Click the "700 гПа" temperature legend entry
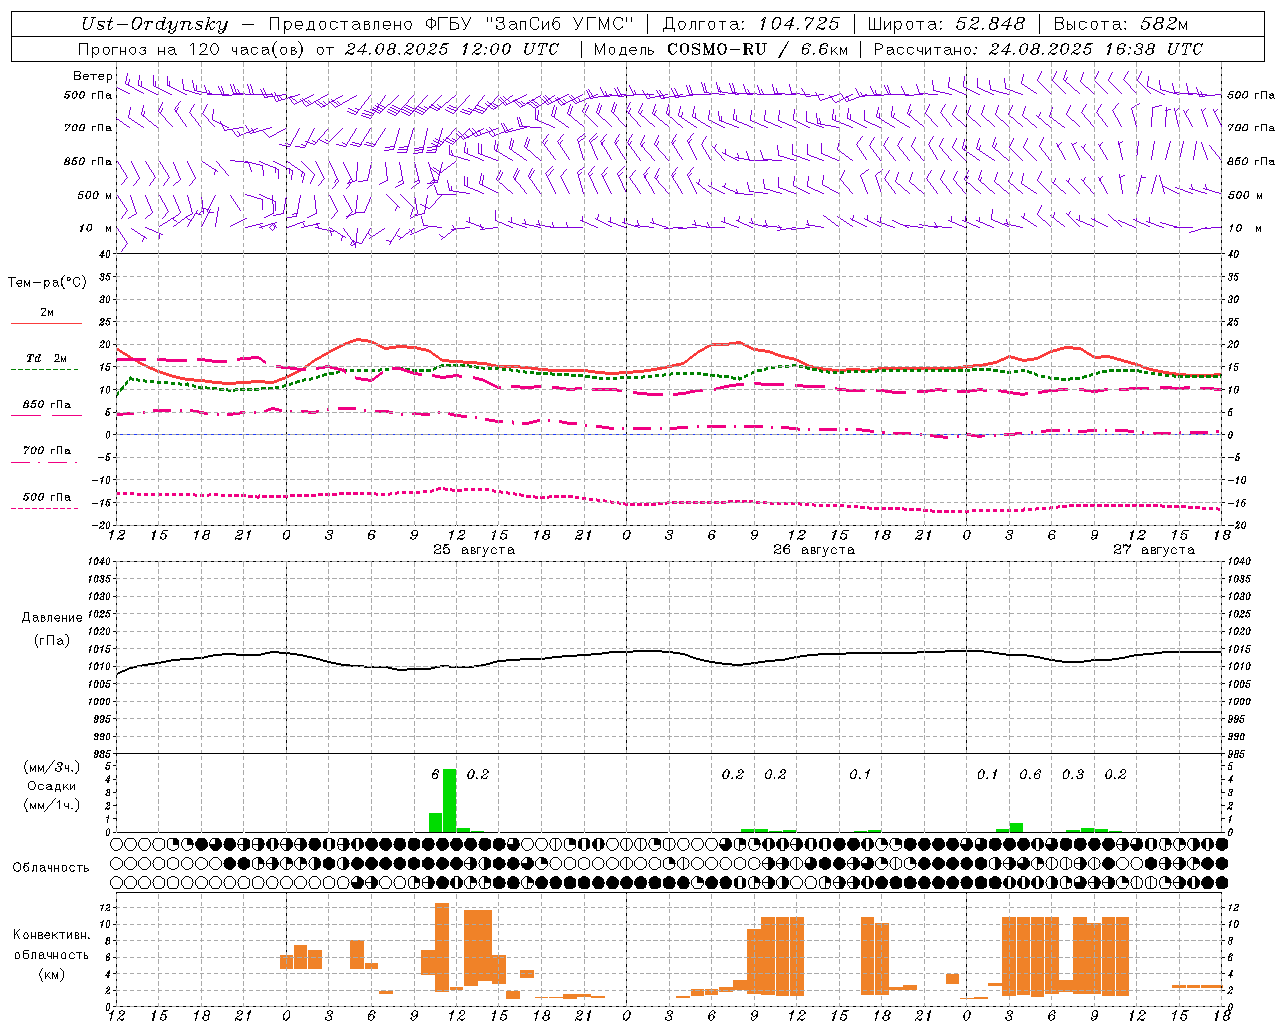Screen dimensions: 1280x1024 [47, 451]
